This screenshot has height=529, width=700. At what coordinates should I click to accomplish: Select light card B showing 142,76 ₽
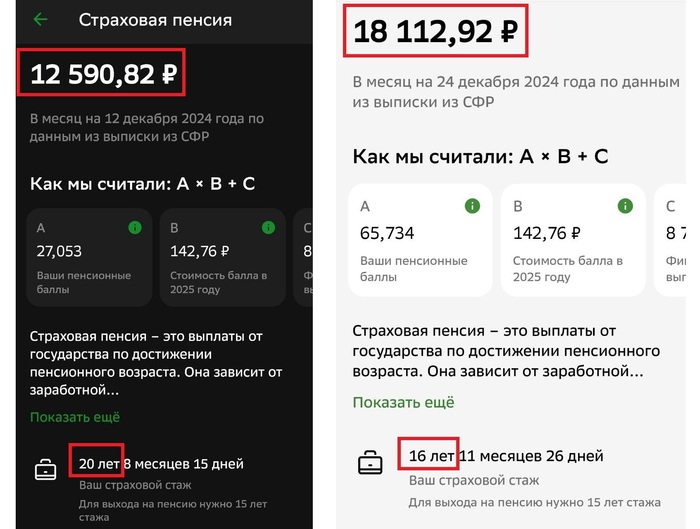[x=572, y=240]
